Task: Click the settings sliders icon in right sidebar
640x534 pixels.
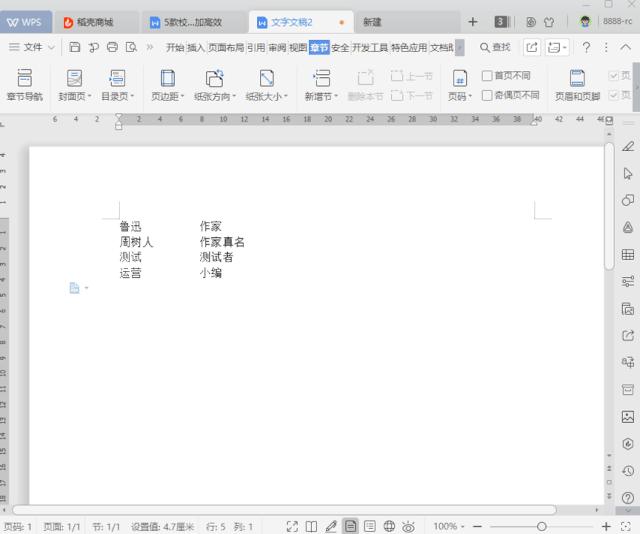Action: tap(628, 281)
